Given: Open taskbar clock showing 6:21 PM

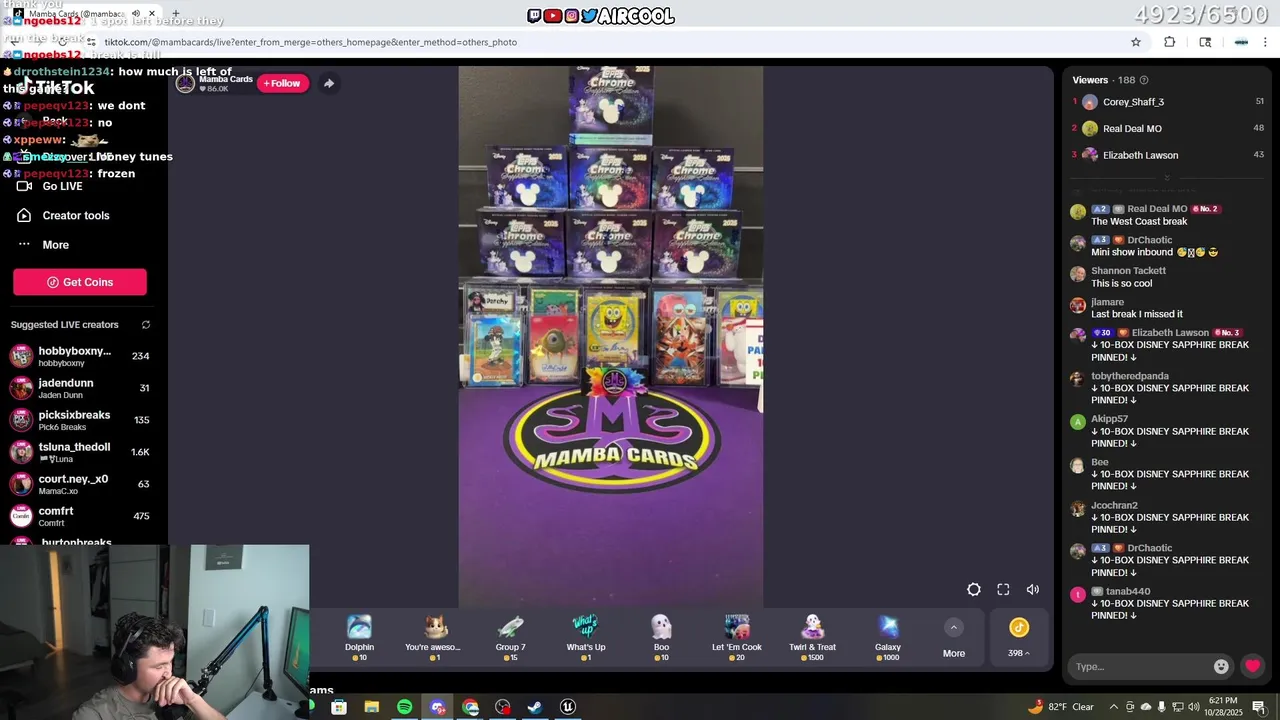Looking at the screenshot, I should 1222,706.
